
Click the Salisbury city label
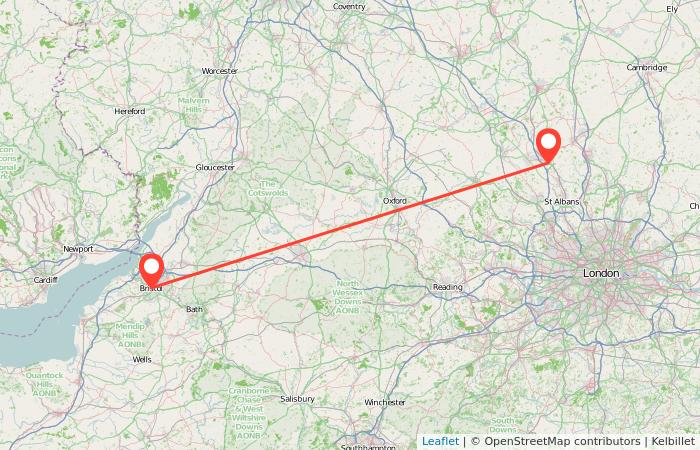pos(297,399)
